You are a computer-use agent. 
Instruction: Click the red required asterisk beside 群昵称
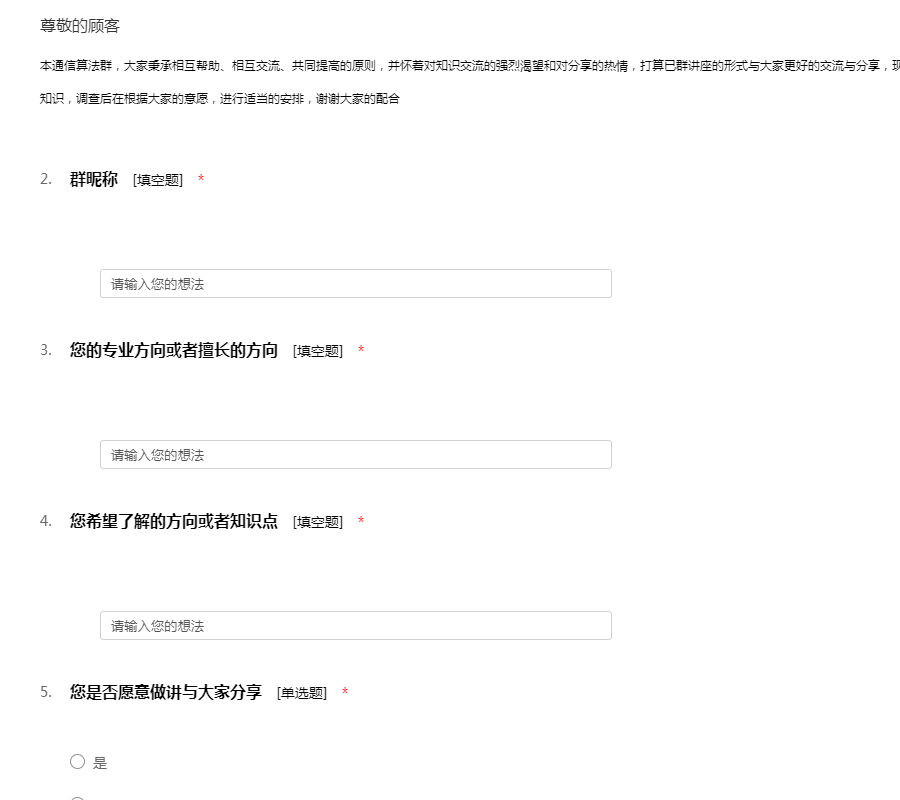pos(201,180)
